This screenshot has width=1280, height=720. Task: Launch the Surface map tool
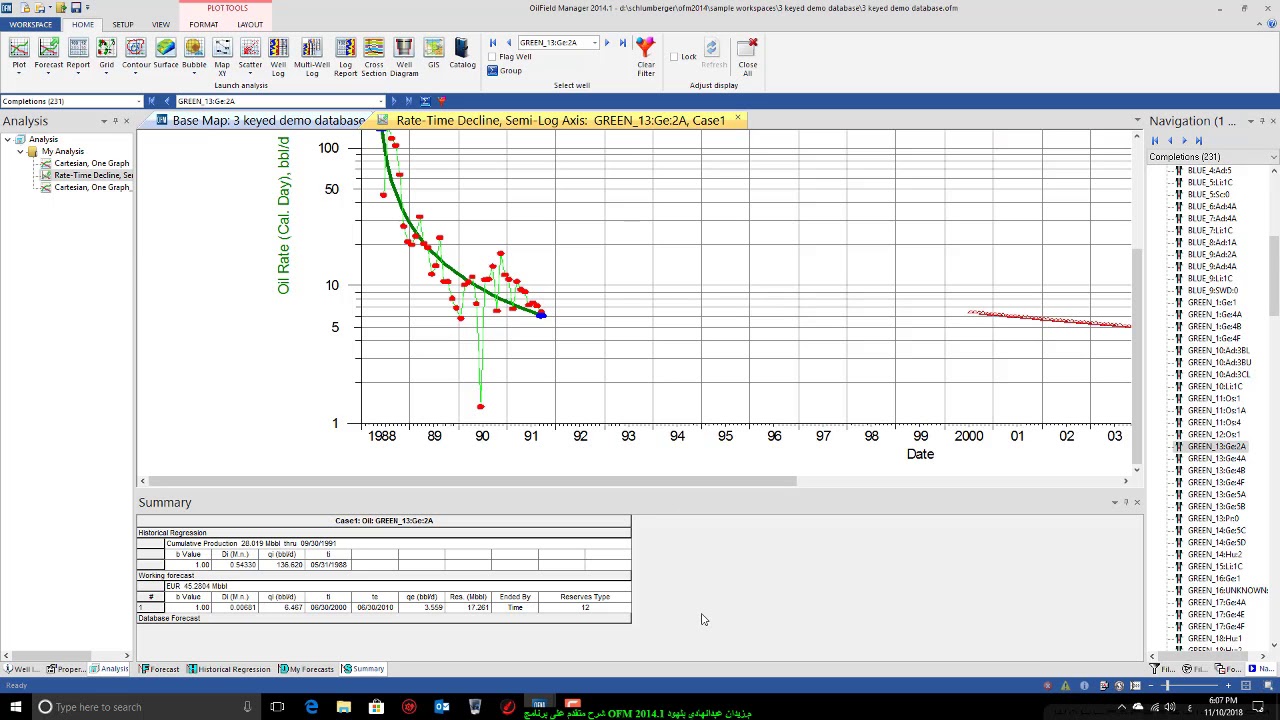166,54
